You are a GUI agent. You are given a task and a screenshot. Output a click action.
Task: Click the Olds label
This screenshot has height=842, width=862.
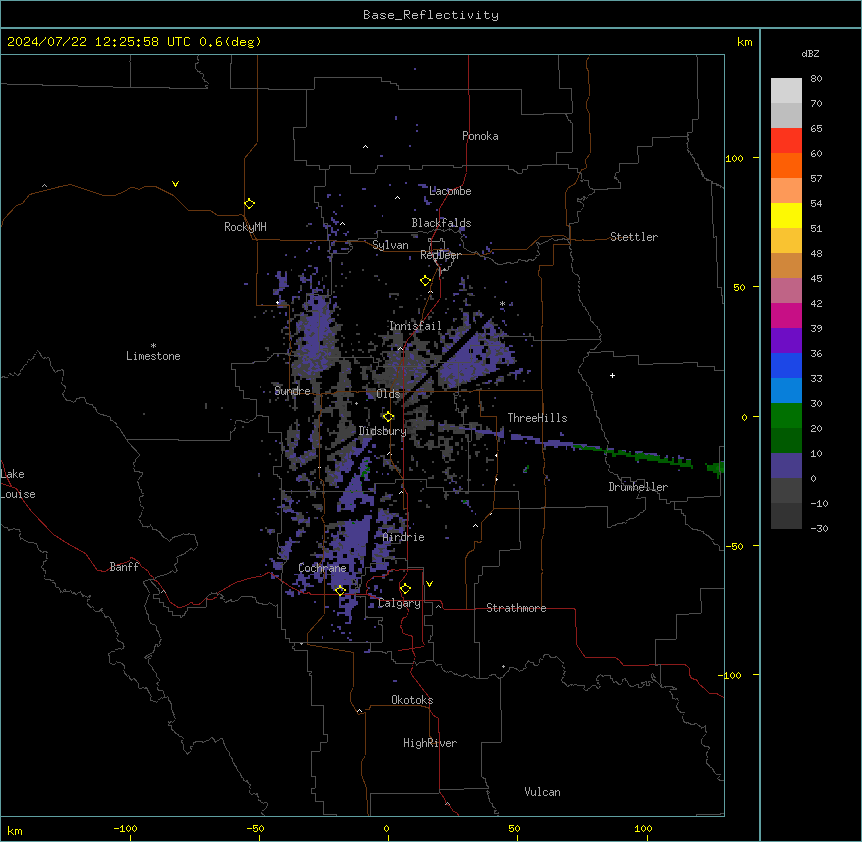click(388, 394)
